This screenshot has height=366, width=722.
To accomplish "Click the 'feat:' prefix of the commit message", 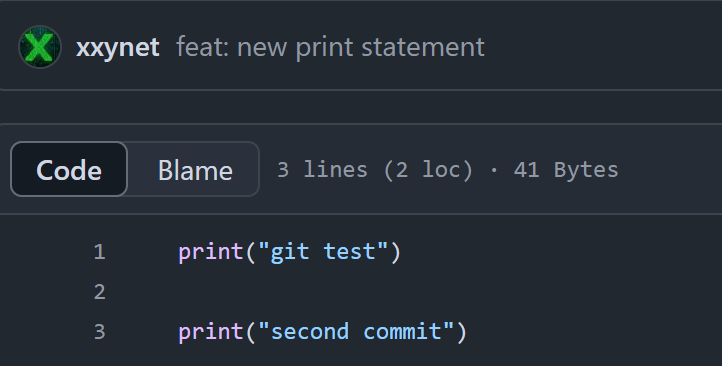I will [x=203, y=47].
